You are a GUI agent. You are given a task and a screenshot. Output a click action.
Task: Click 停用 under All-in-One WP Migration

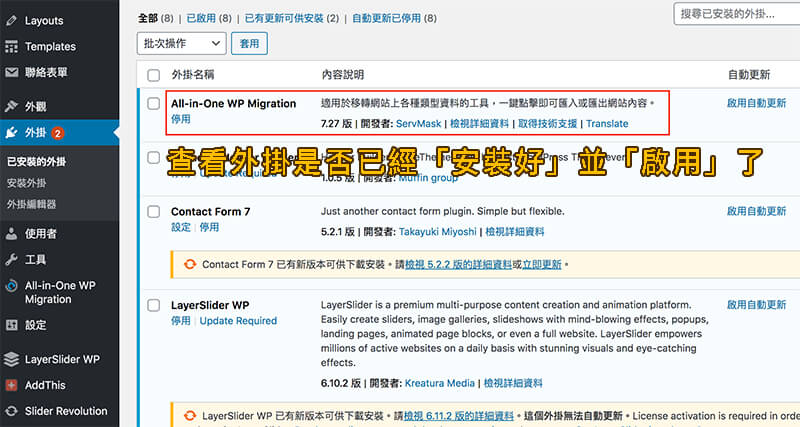tap(180, 119)
